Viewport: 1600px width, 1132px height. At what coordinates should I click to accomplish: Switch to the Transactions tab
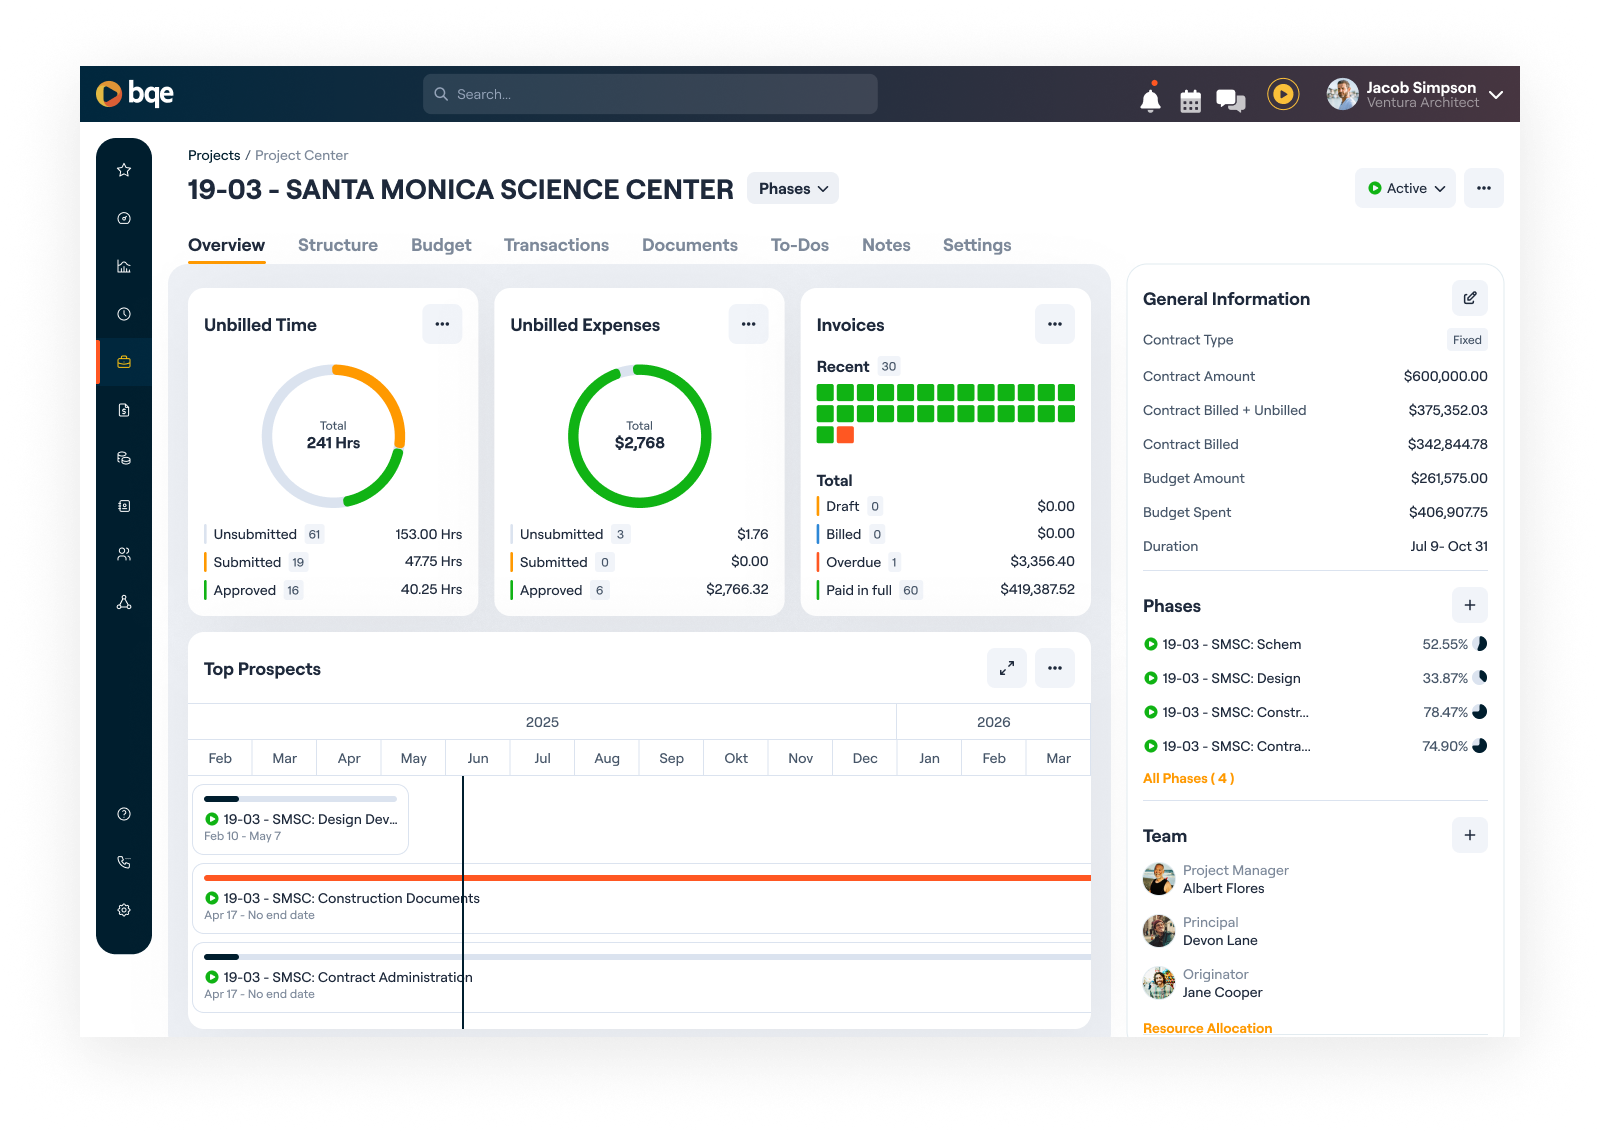click(x=556, y=245)
